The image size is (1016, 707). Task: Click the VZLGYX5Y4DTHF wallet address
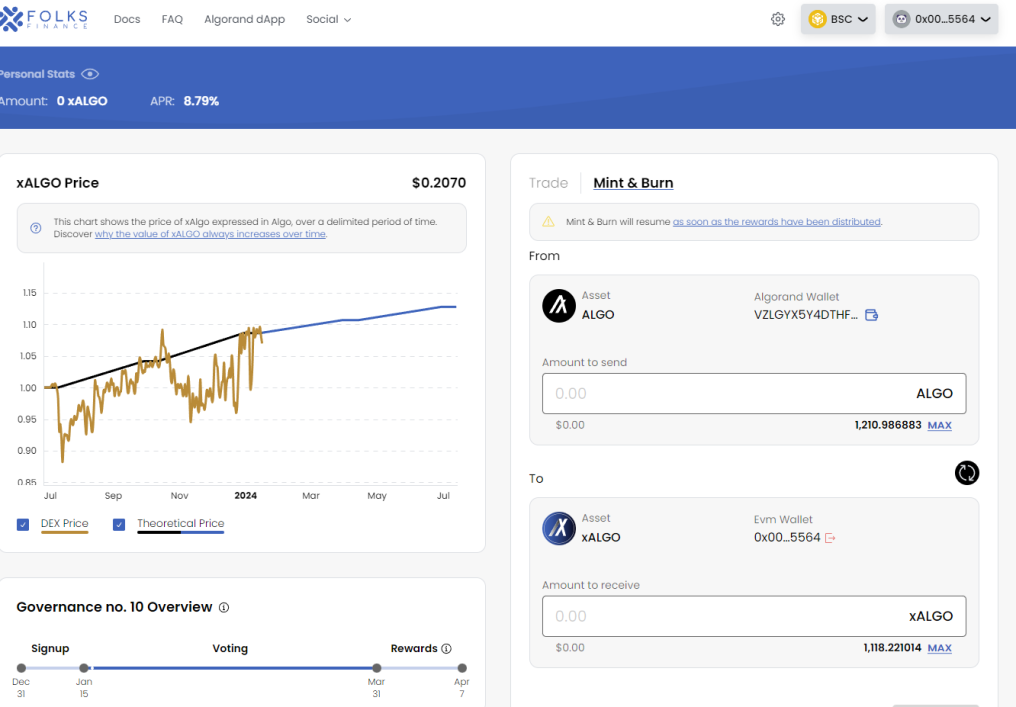click(x=805, y=315)
